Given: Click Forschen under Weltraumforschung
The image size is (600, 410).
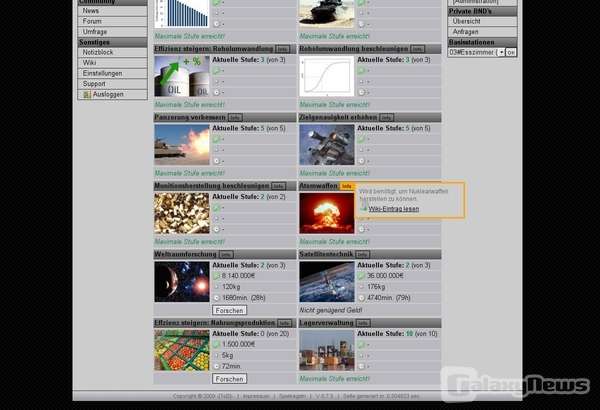Looking at the screenshot, I should pyautogui.click(x=229, y=310).
